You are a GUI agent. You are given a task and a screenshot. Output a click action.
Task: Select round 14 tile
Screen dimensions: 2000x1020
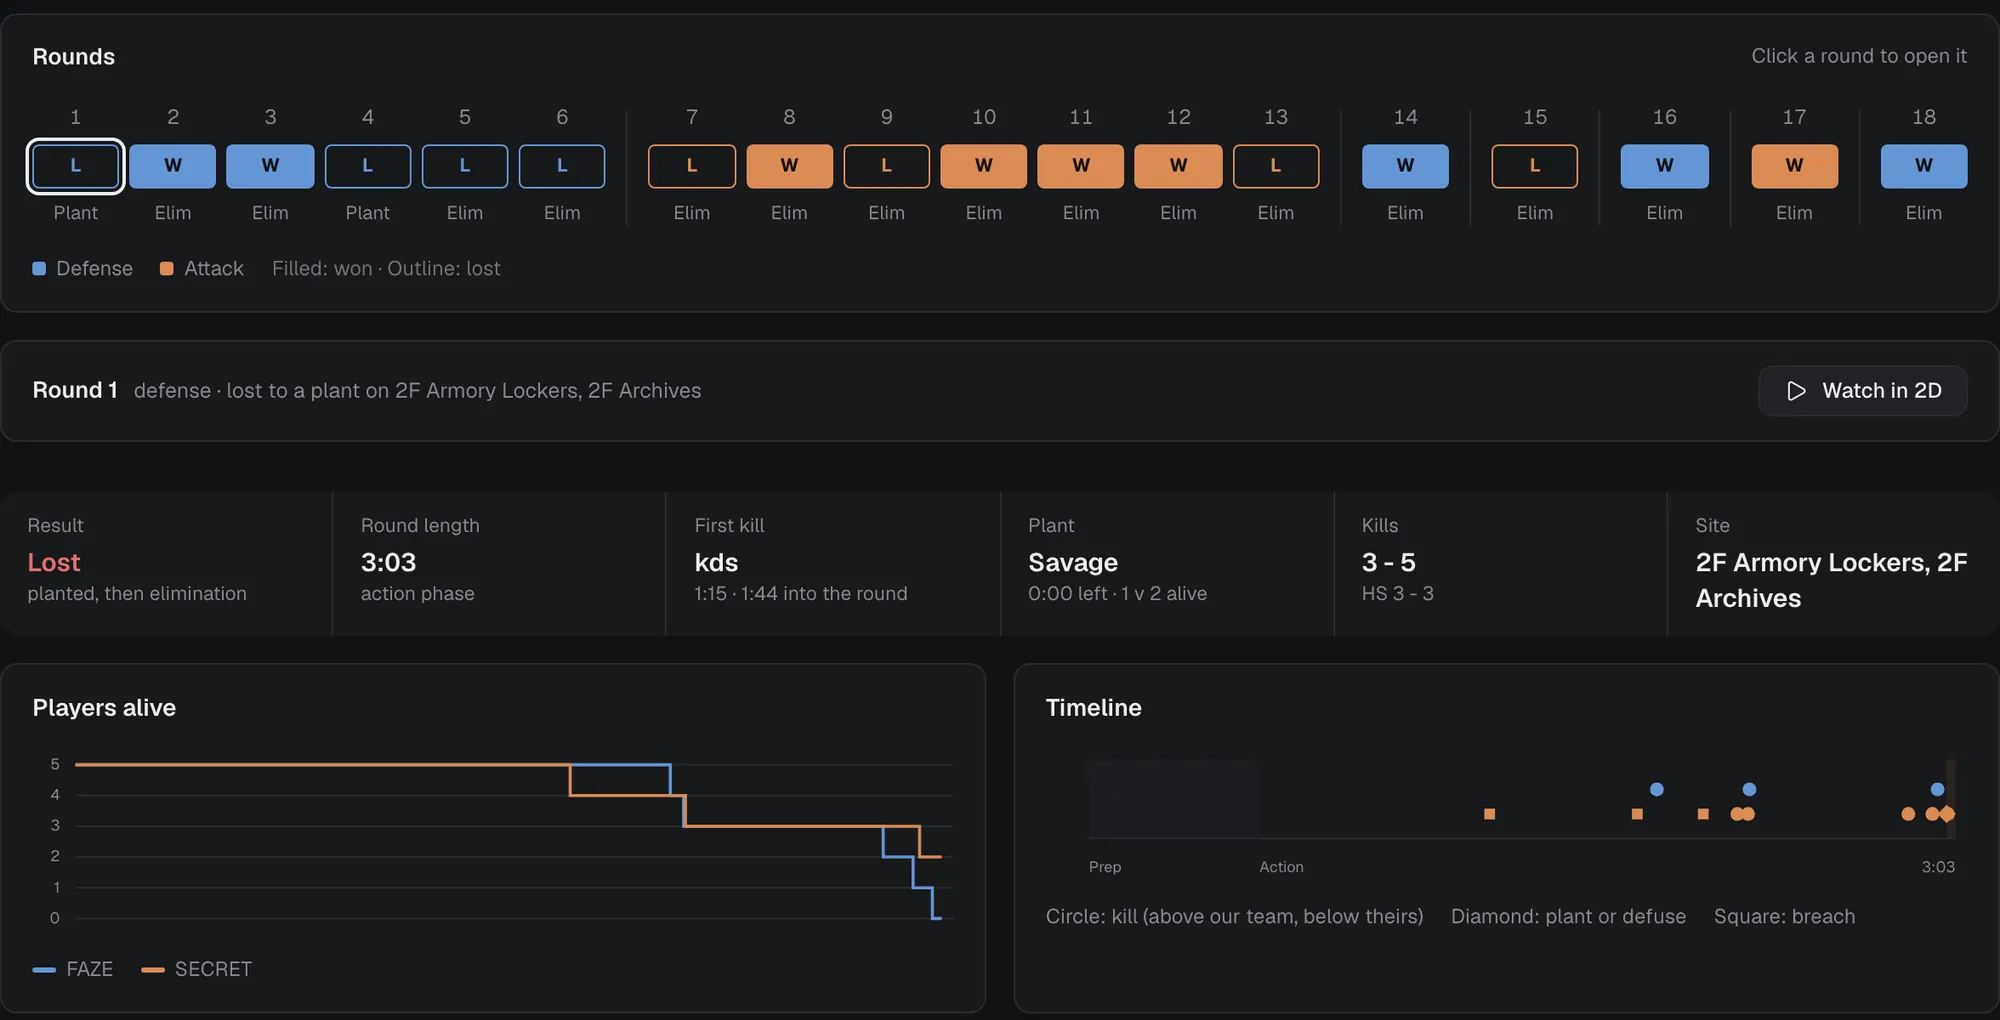pyautogui.click(x=1405, y=166)
